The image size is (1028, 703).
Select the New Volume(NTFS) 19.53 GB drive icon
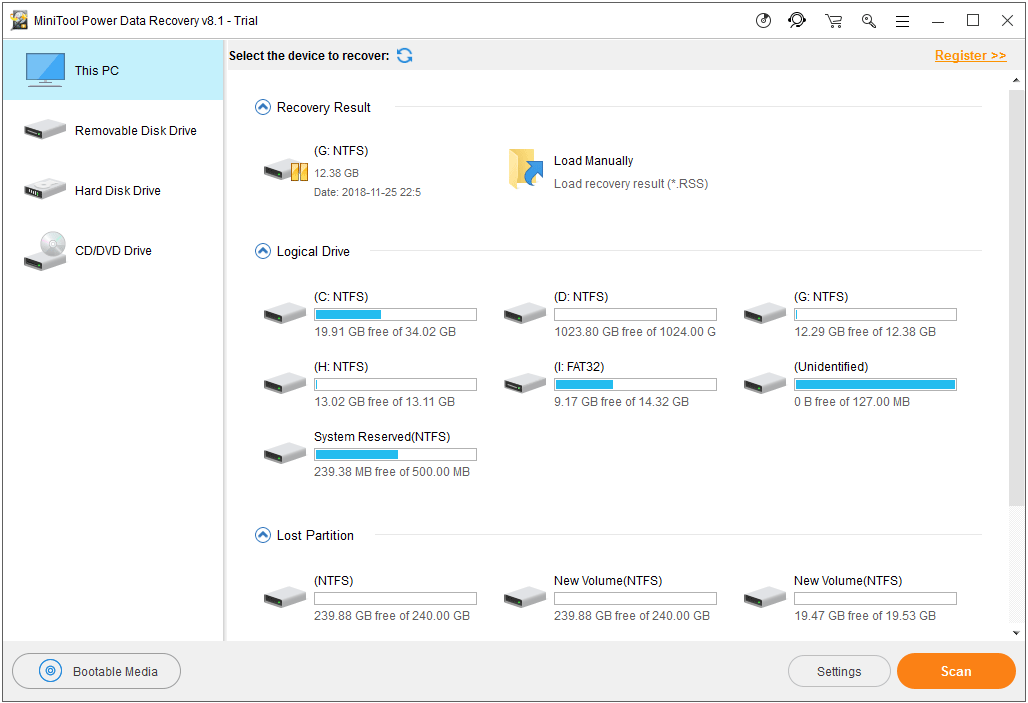[x=764, y=597]
